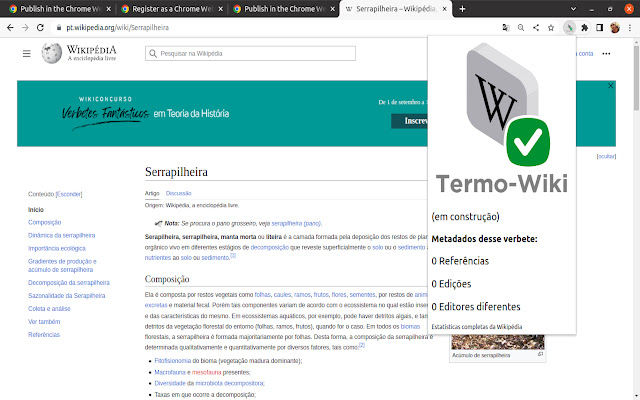The height and width of the screenshot is (400, 640).
Task: Jump to Decomposição da serrapilheira section
Action: (x=69, y=283)
